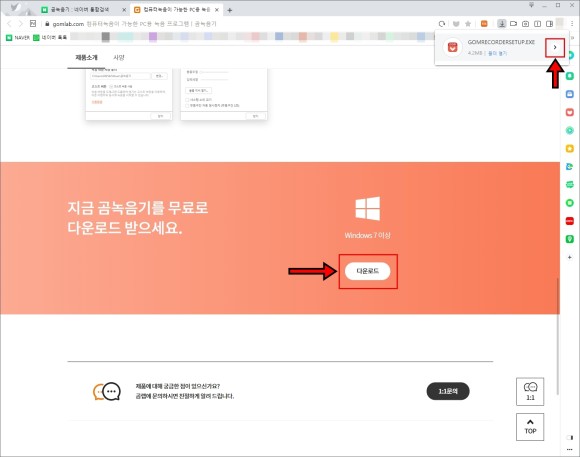Open a new browser tab

coord(229,10)
